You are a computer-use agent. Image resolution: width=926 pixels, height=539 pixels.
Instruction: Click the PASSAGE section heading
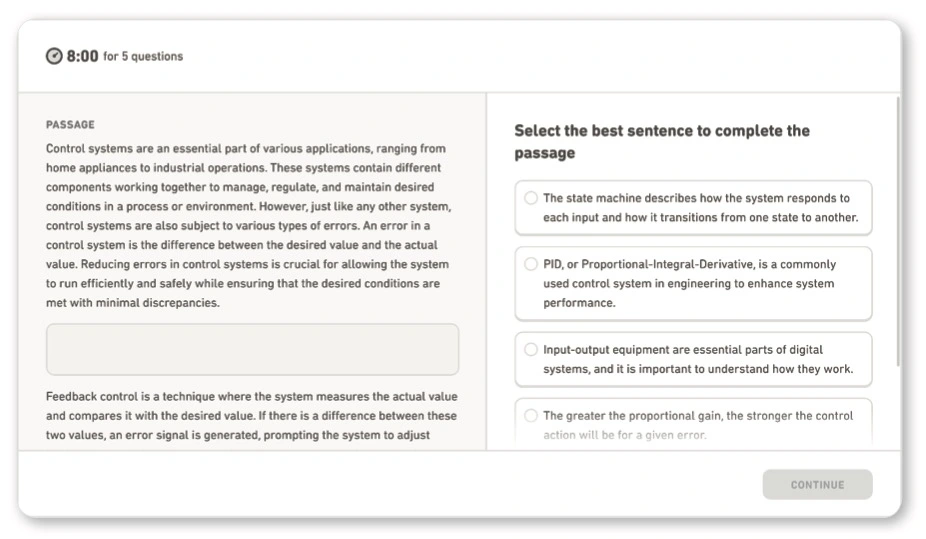(x=70, y=125)
